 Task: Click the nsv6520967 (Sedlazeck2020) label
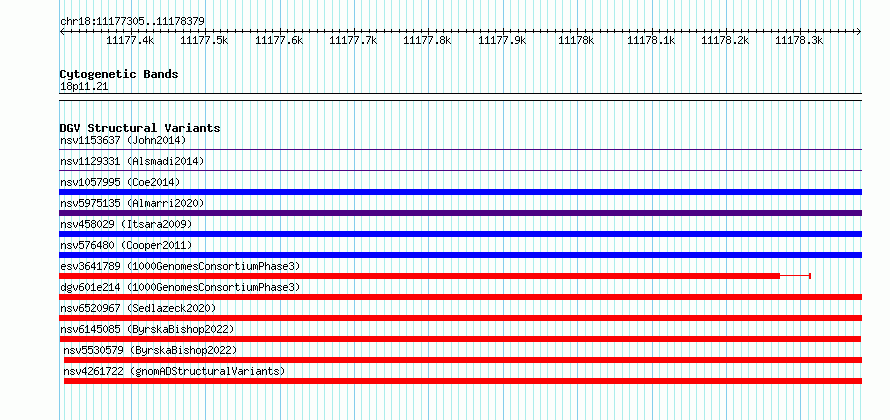138,308
